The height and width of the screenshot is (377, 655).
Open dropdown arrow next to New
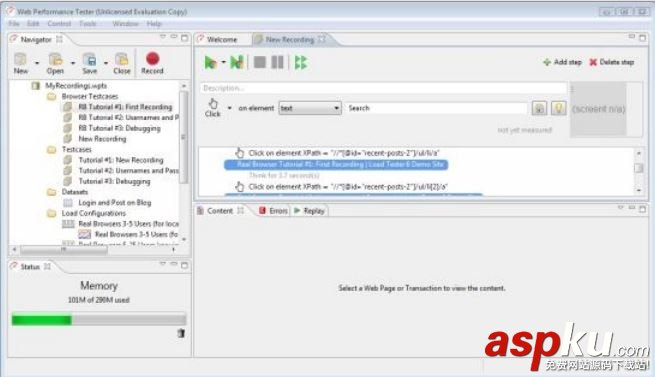37,63
